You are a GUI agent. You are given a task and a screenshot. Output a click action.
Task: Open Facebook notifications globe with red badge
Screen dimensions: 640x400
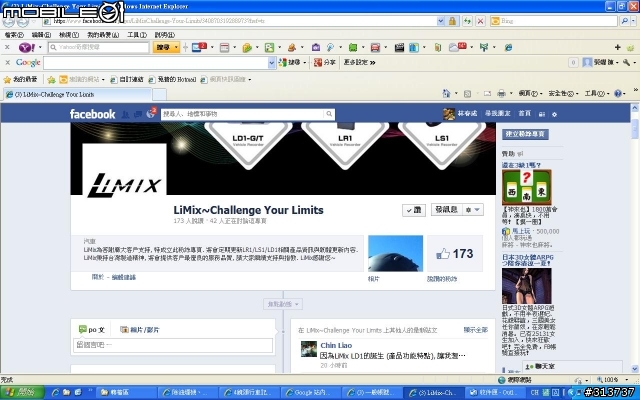pos(151,113)
